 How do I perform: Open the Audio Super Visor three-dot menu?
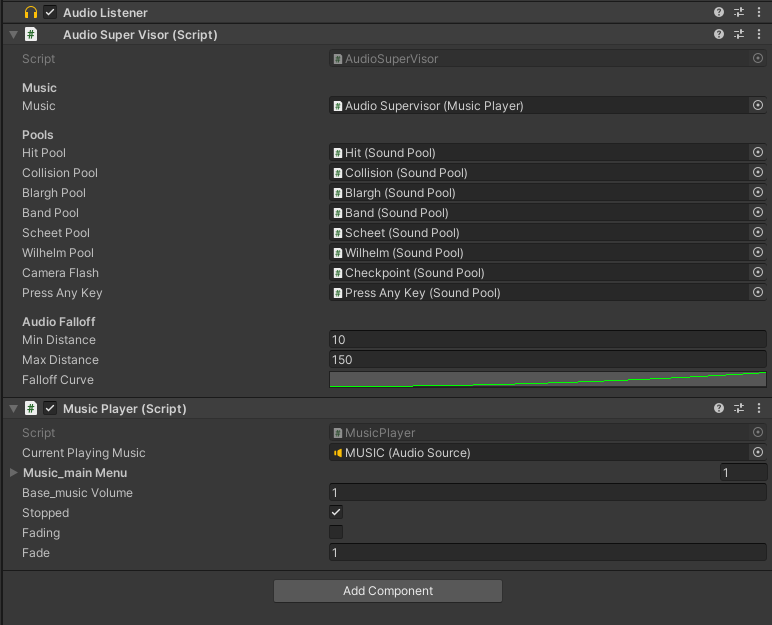759,34
